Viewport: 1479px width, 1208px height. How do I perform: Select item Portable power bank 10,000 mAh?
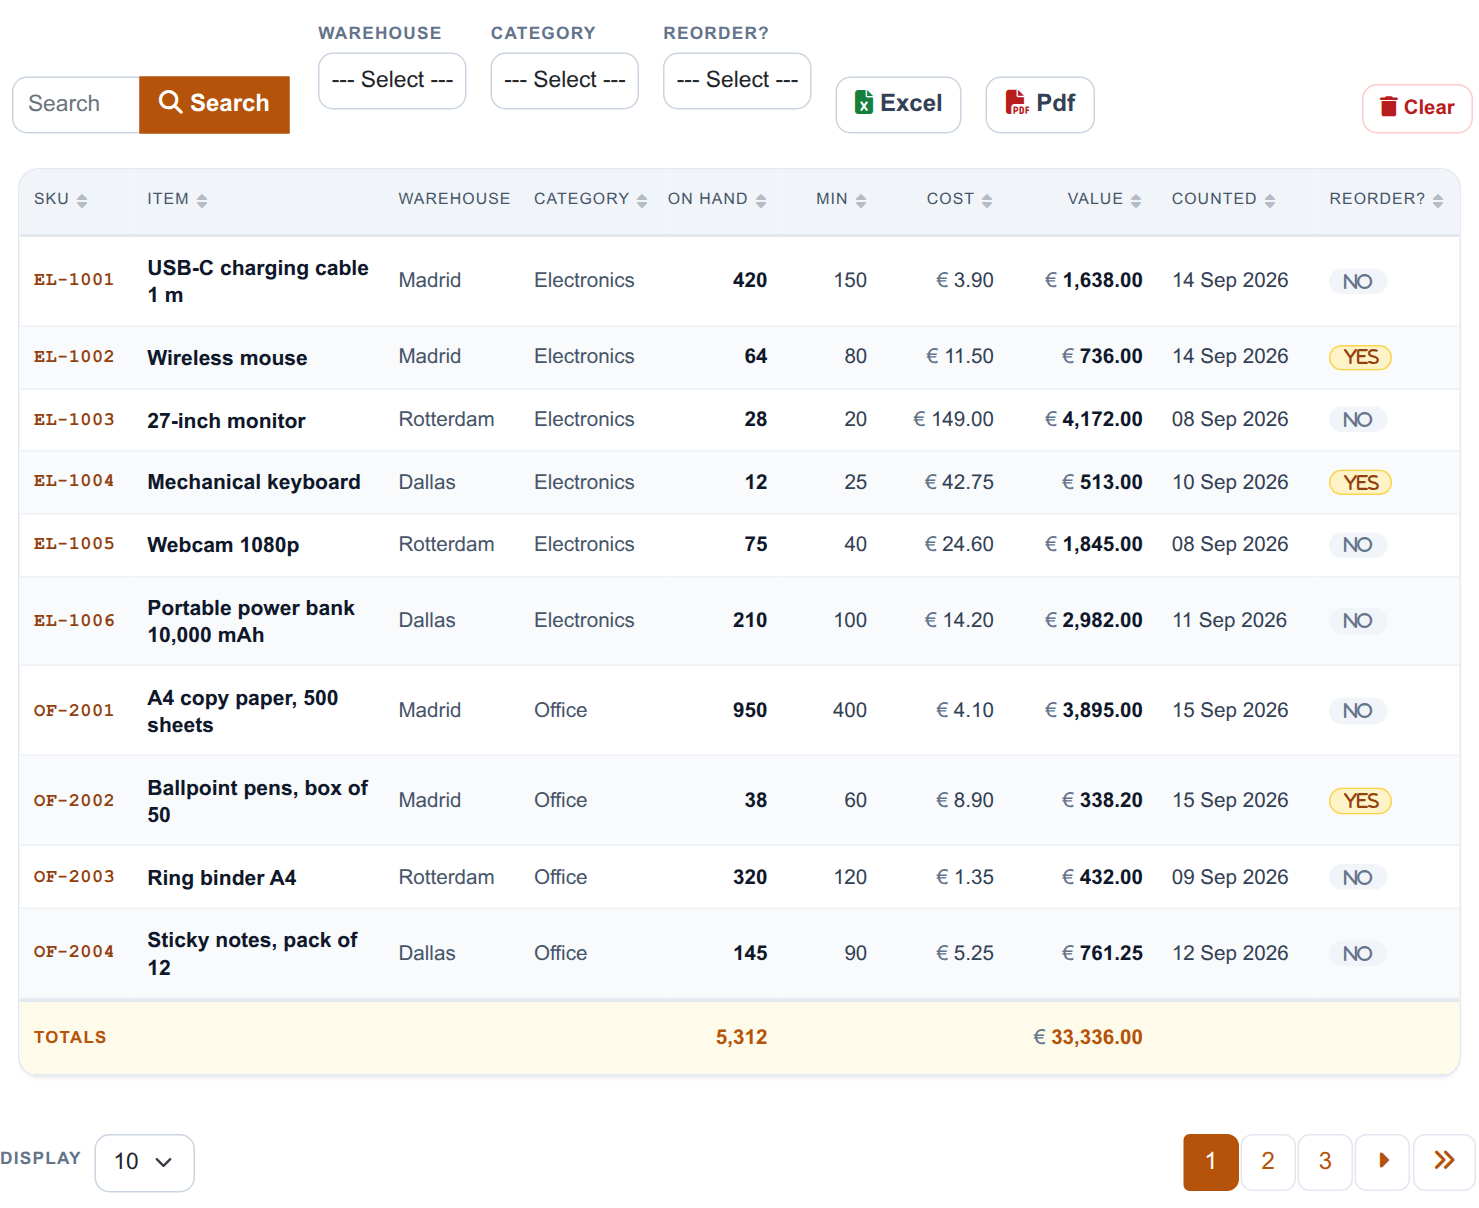(x=251, y=621)
